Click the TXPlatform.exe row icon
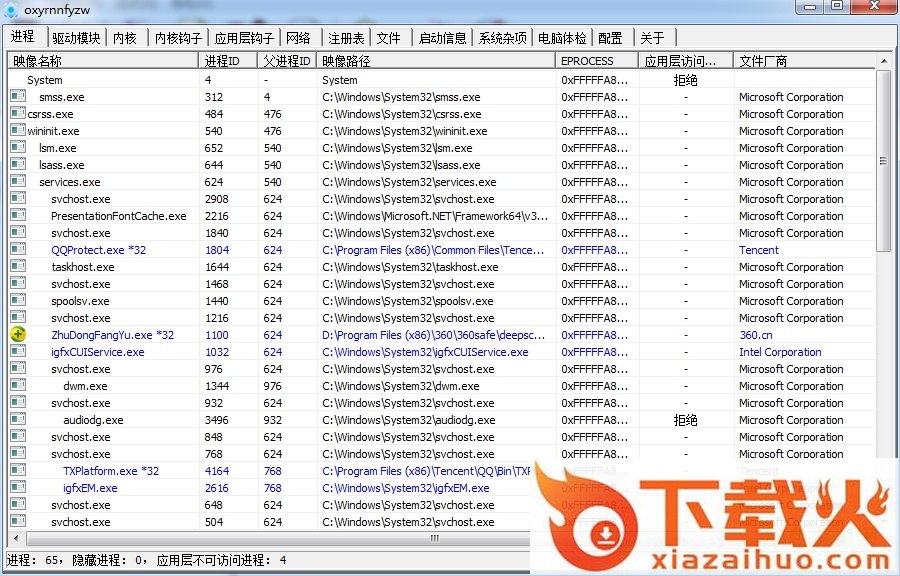 click(18, 470)
